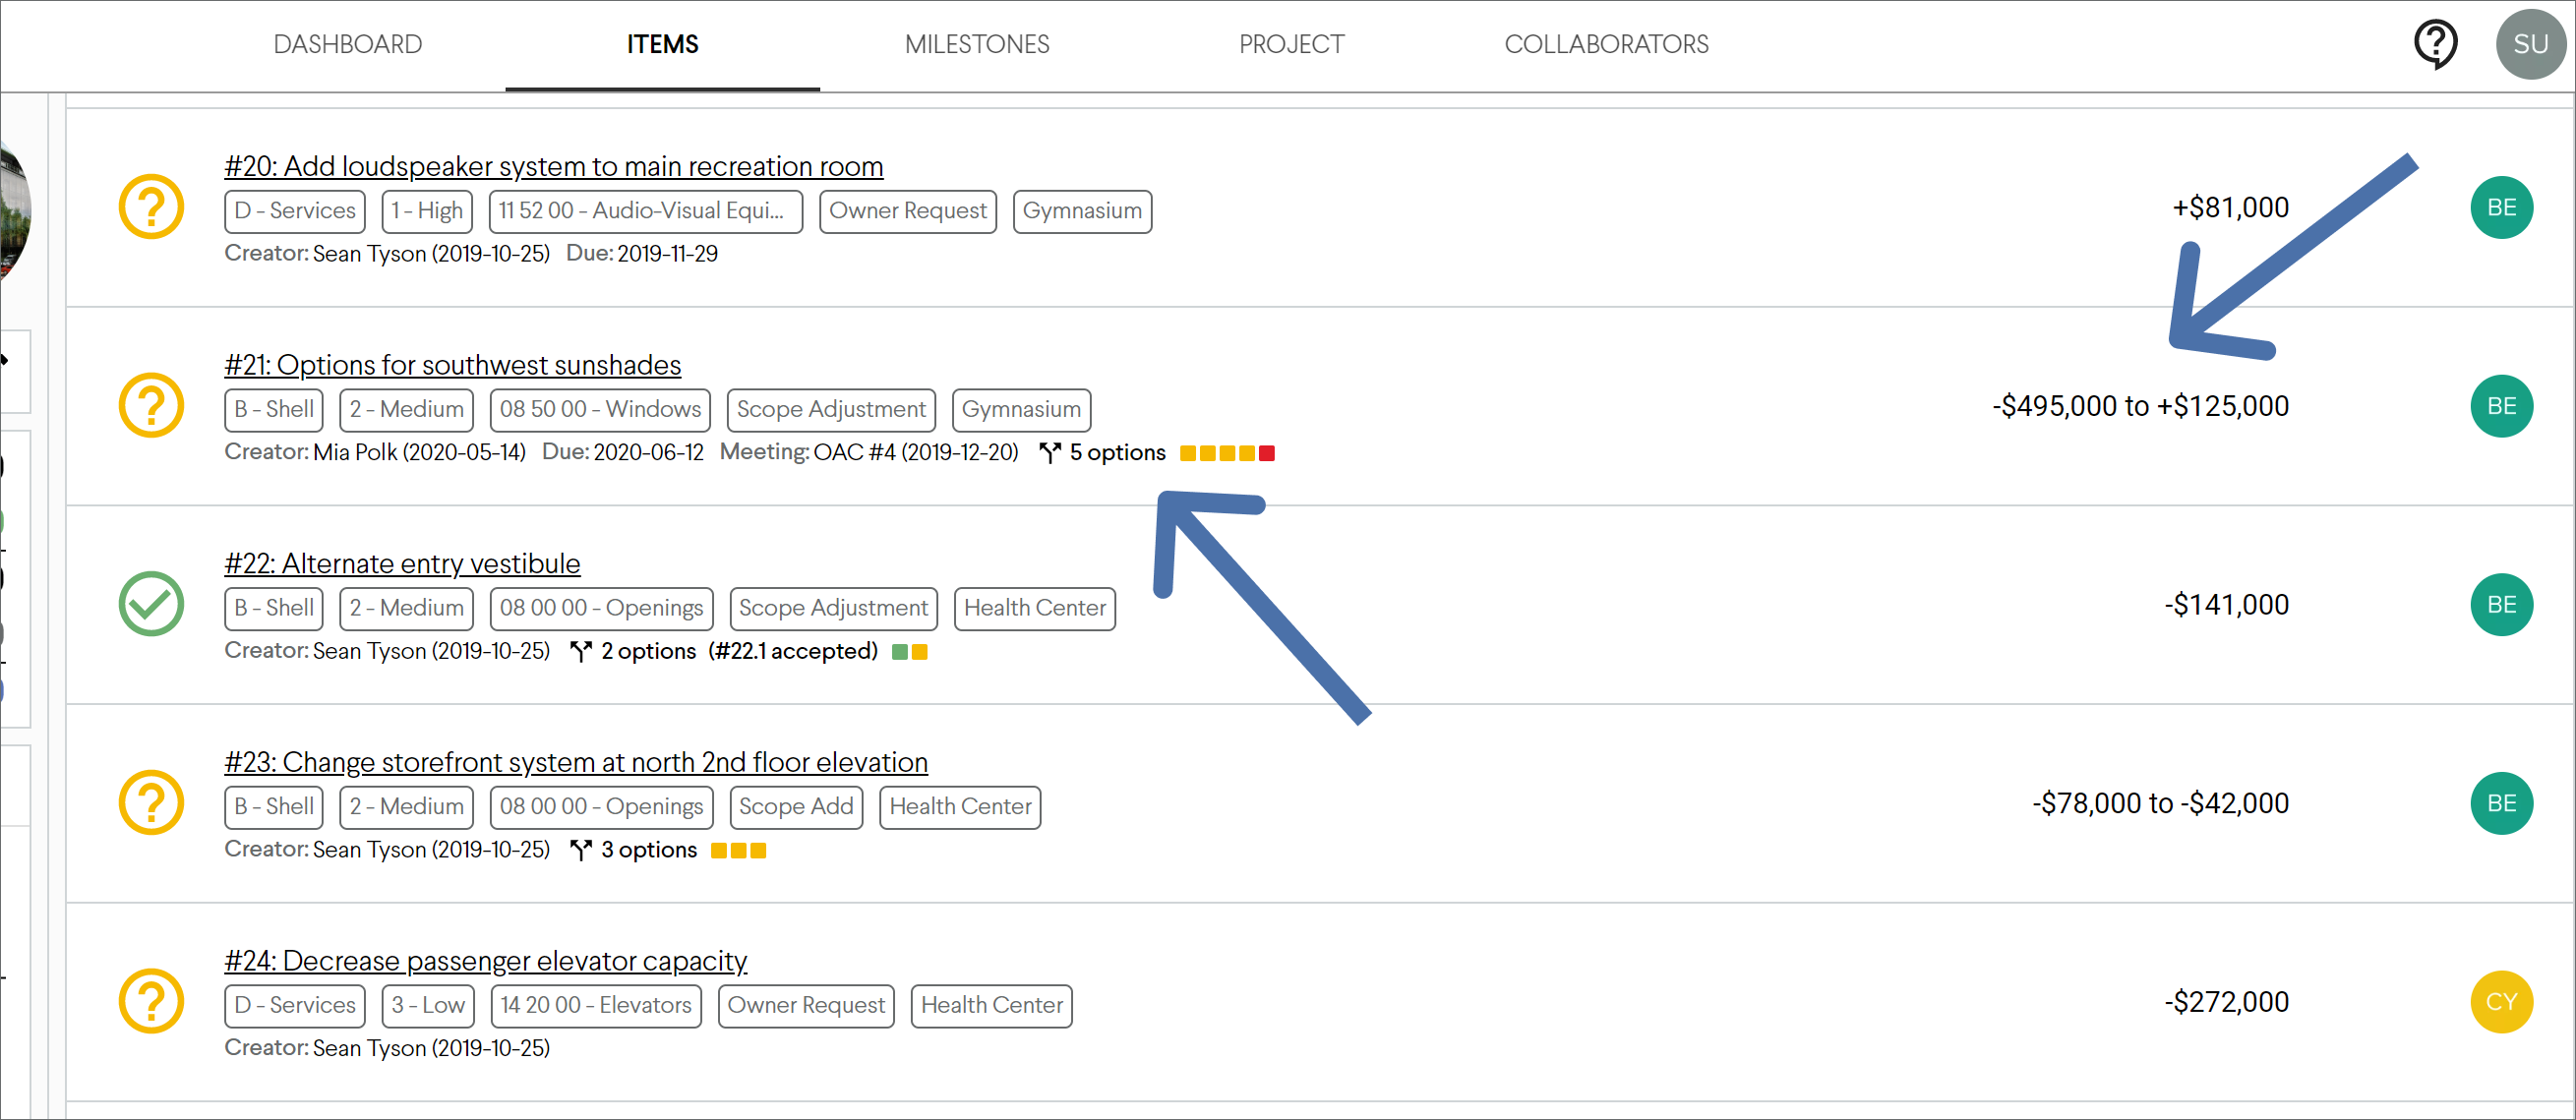Click BE assignee avatar on item #21
The width and height of the screenshot is (2576, 1120).
[x=2501, y=406]
